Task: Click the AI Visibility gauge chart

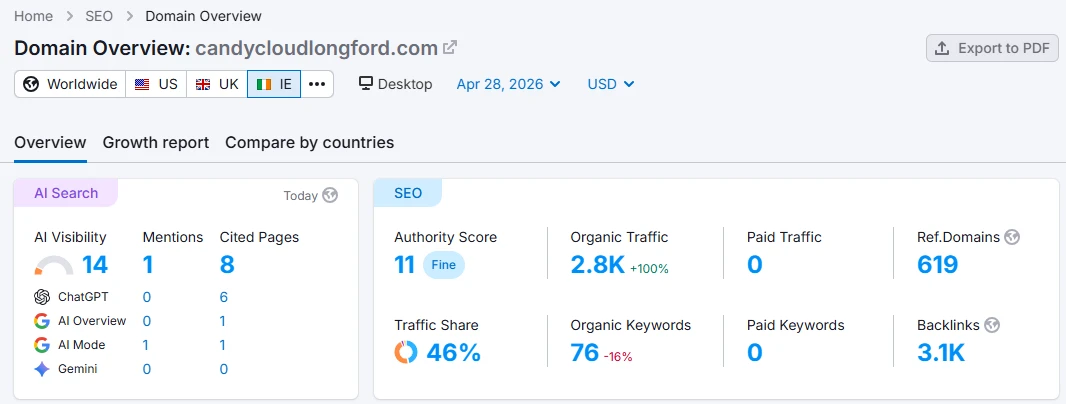Action: click(54, 265)
